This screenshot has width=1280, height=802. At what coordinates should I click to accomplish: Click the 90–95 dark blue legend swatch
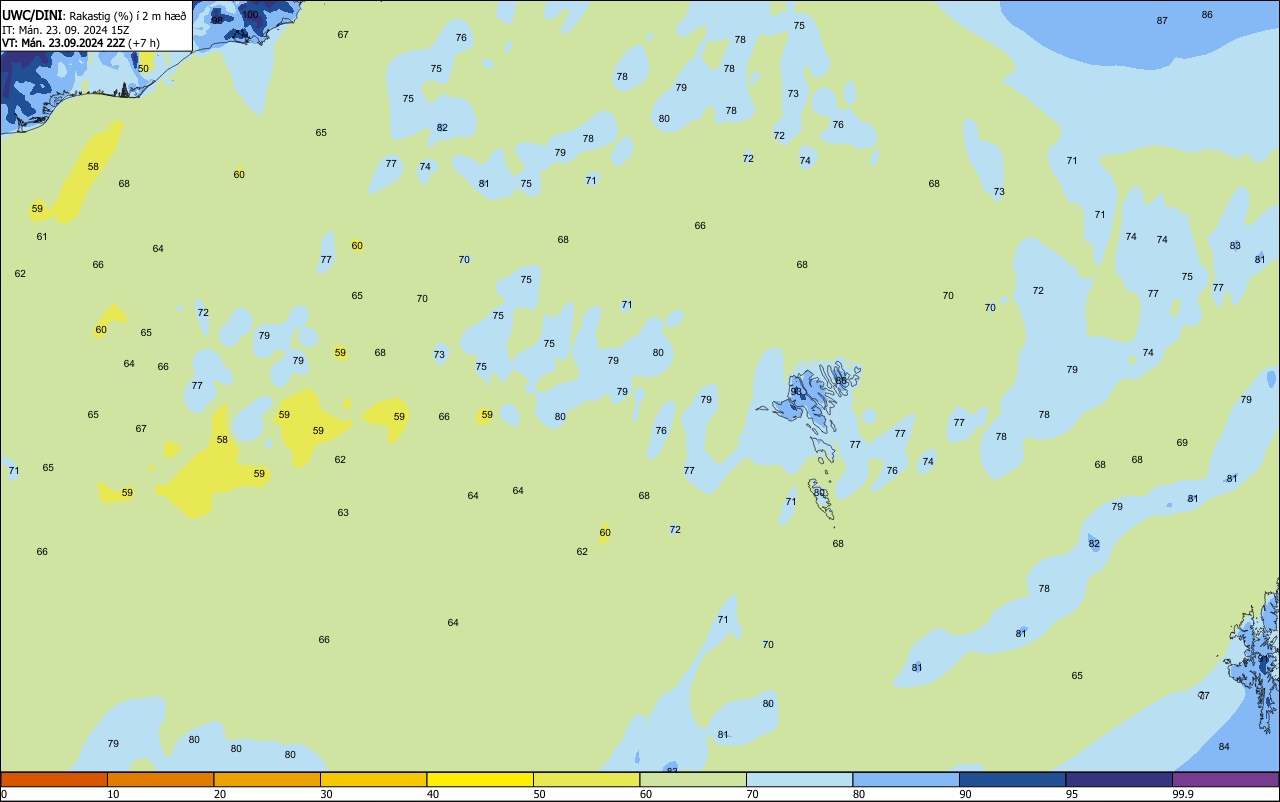pyautogui.click(x=1012, y=779)
